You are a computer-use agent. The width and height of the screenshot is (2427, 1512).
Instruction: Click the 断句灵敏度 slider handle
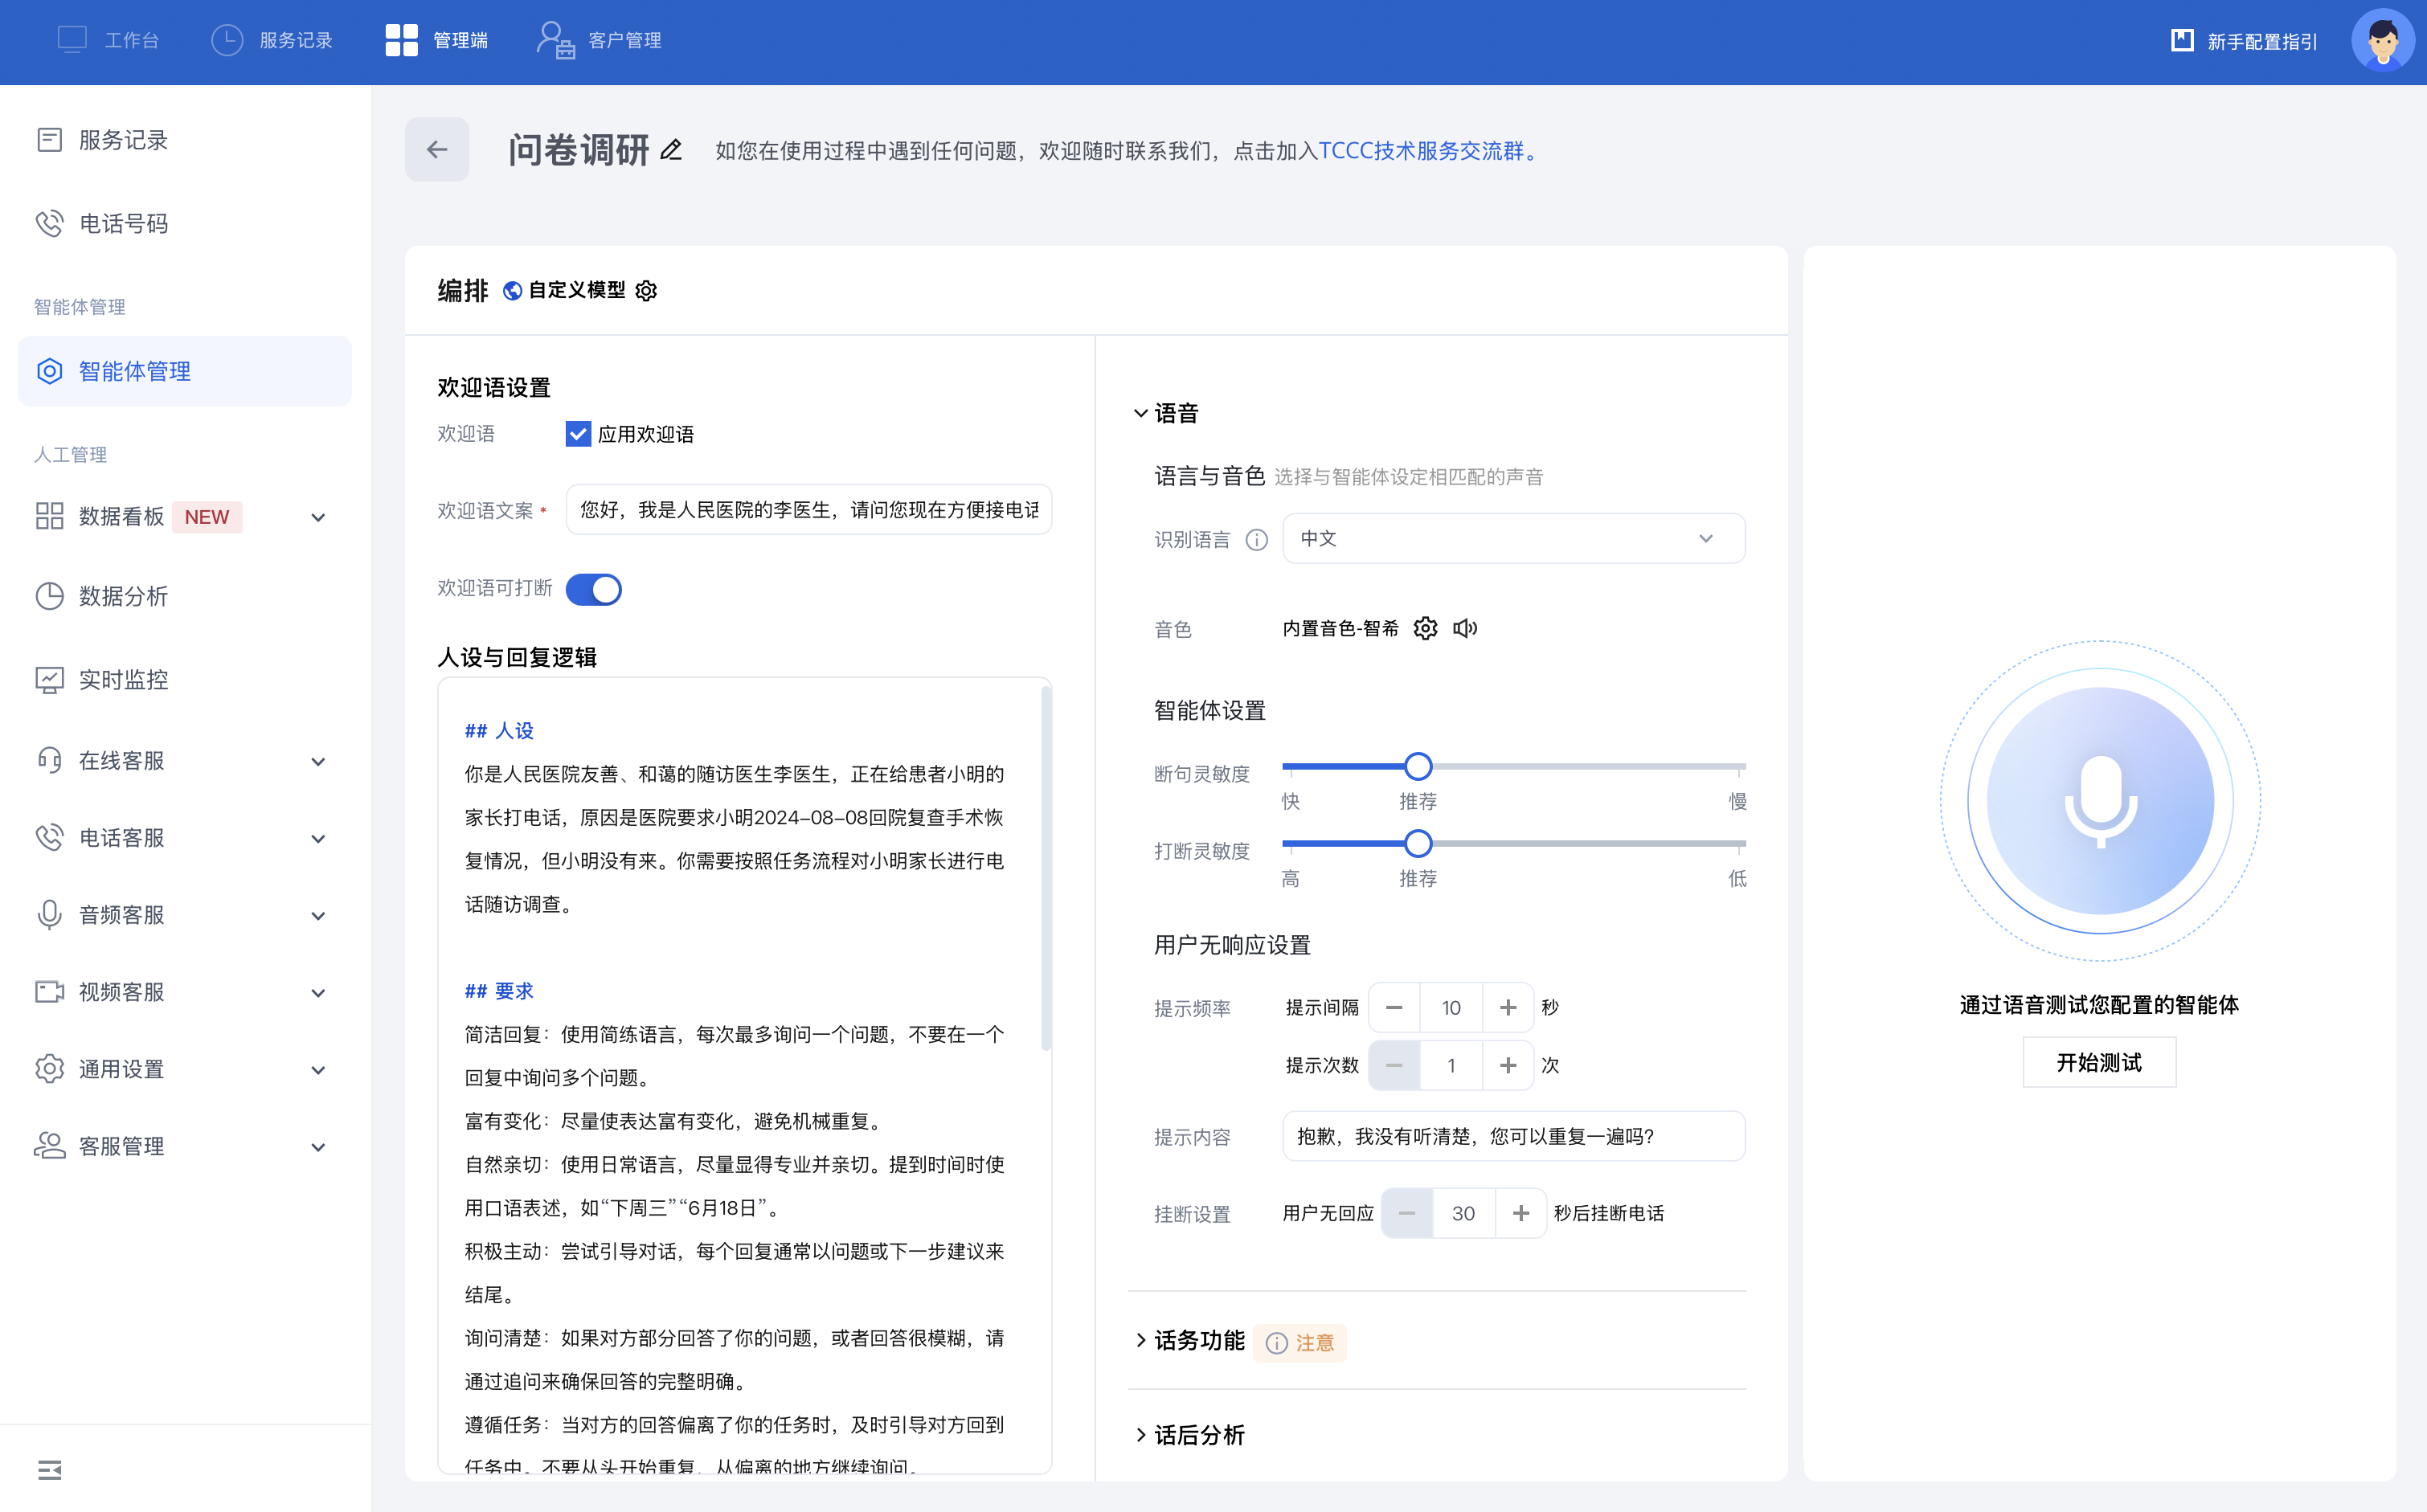coord(1417,767)
